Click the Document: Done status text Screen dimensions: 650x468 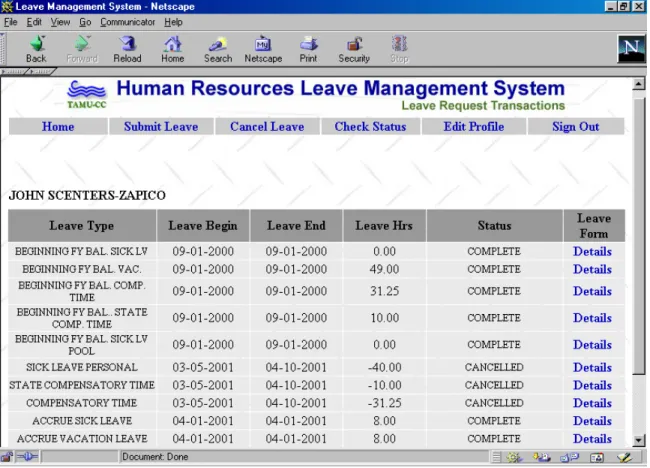[155, 457]
